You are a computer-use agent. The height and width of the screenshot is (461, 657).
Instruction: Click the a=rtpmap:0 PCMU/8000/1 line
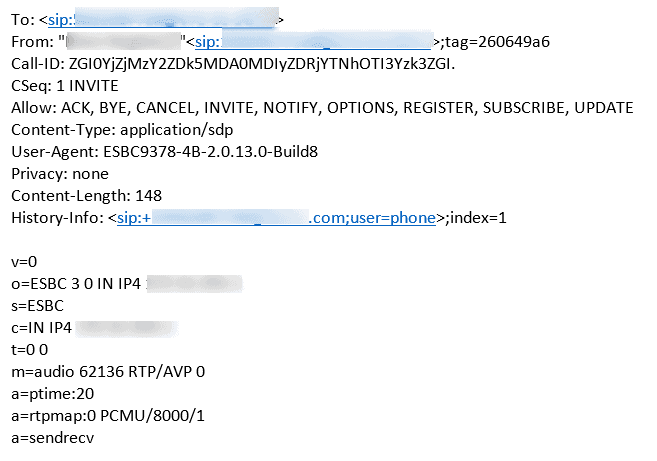tap(108, 416)
